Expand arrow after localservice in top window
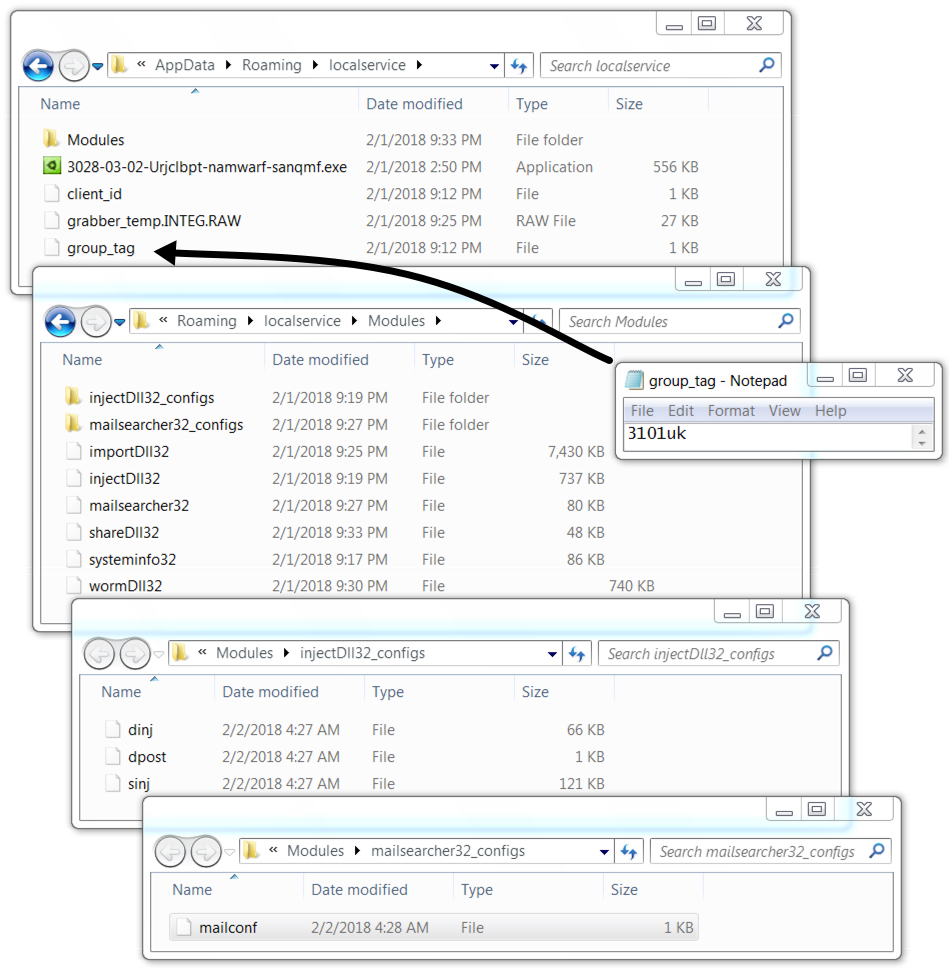Screen dimensions: 950x970 (x=419, y=65)
